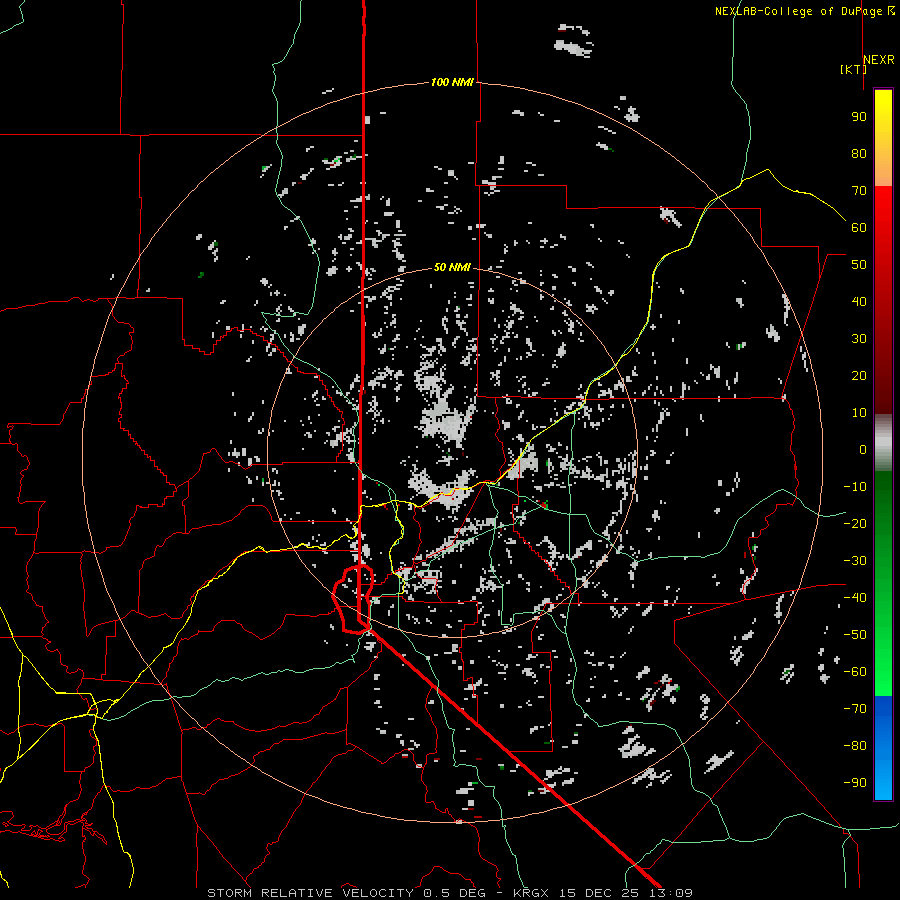The width and height of the screenshot is (900, 900).
Task: Click the 50 value on the velocity scale
Action: coord(859,265)
